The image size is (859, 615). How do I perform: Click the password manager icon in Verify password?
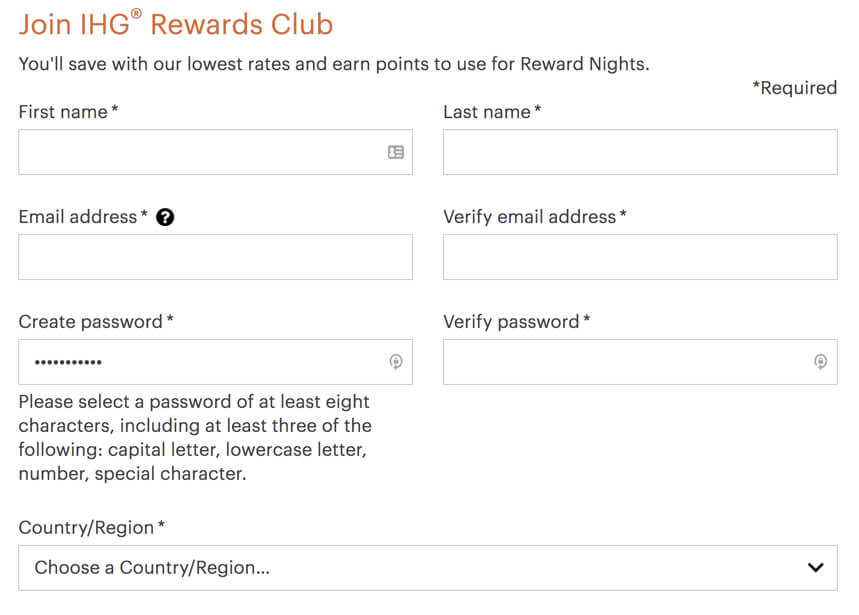(820, 361)
